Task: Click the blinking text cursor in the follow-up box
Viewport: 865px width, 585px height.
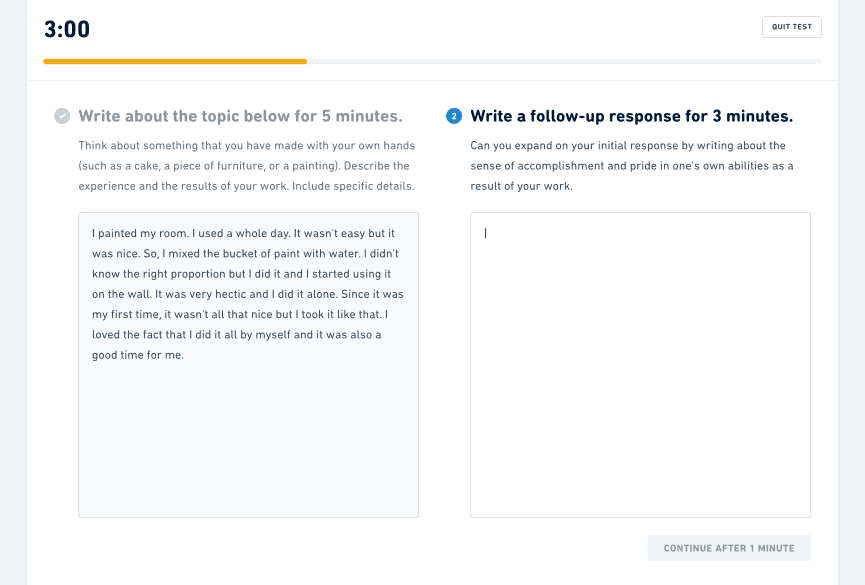Action: click(485, 233)
